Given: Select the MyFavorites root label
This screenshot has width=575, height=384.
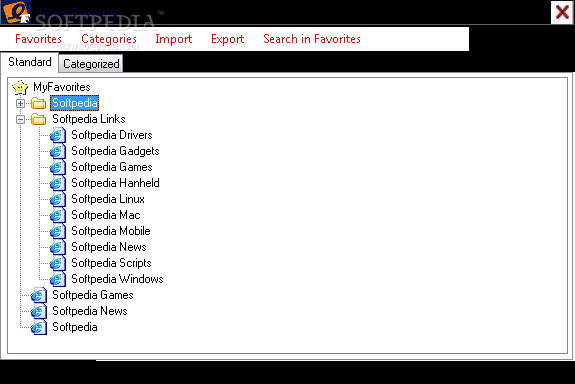Looking at the screenshot, I should click(62, 87).
